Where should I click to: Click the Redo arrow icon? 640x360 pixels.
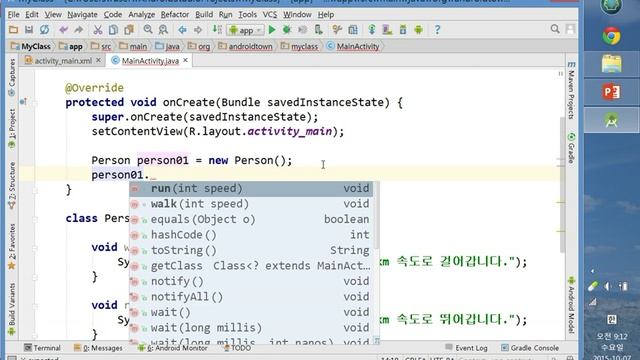click(78, 30)
